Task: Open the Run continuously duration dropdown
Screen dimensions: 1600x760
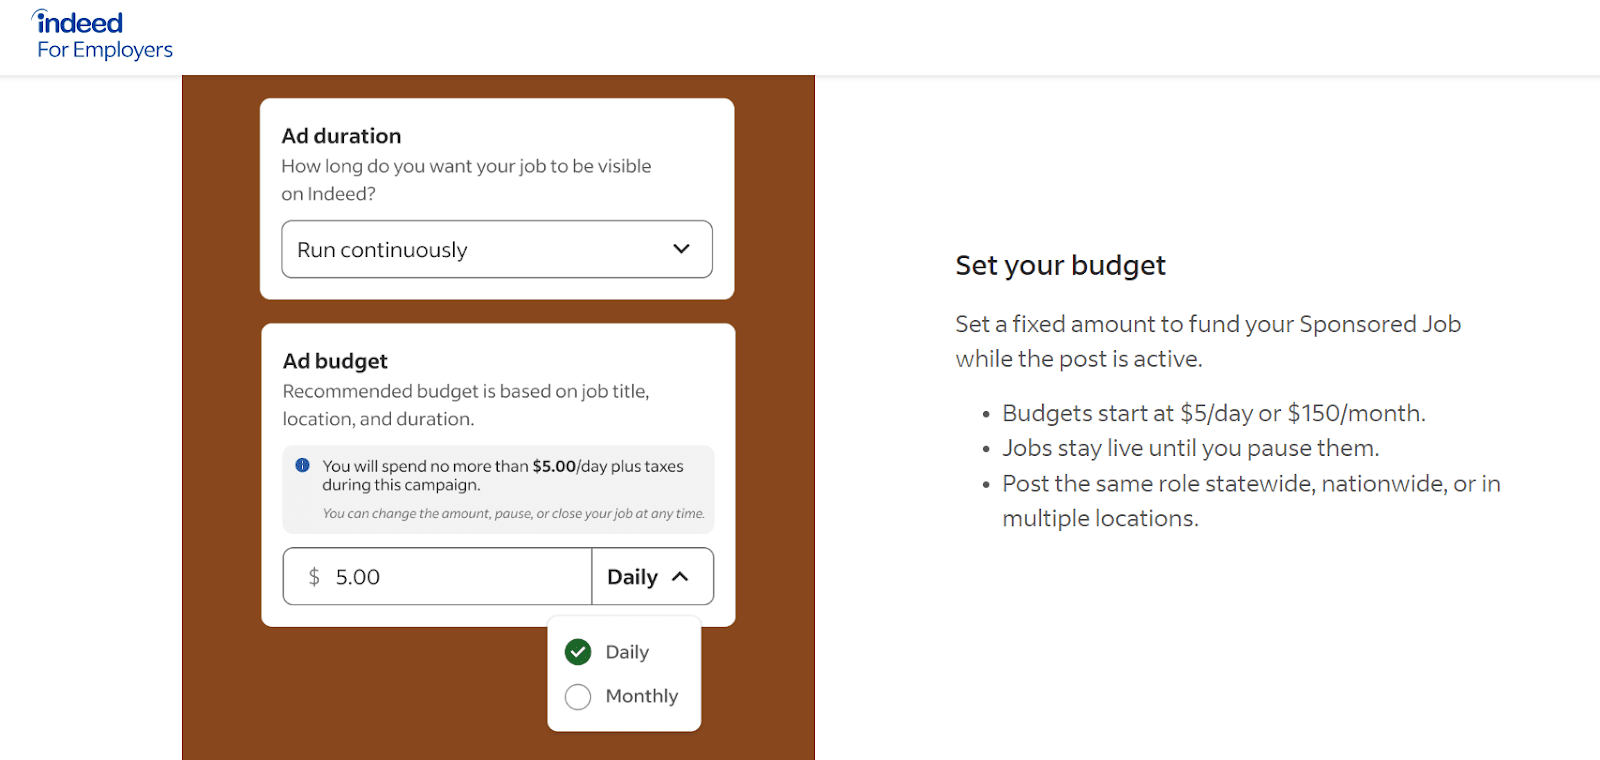Action: [496, 249]
